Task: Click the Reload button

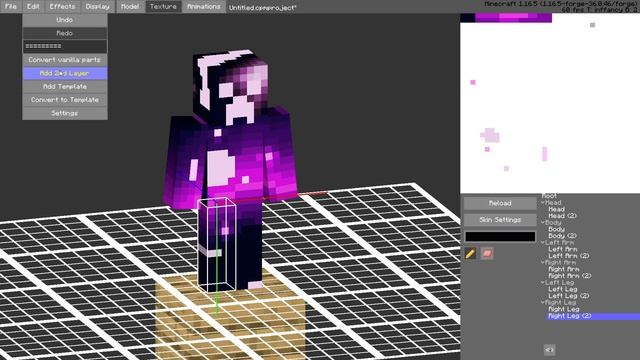Action: [500, 203]
